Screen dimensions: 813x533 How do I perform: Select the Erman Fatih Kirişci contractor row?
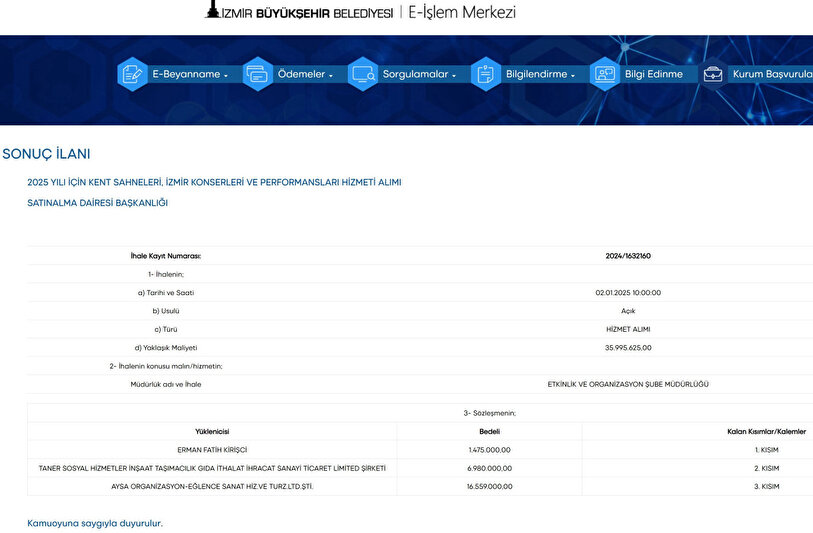[x=212, y=450]
